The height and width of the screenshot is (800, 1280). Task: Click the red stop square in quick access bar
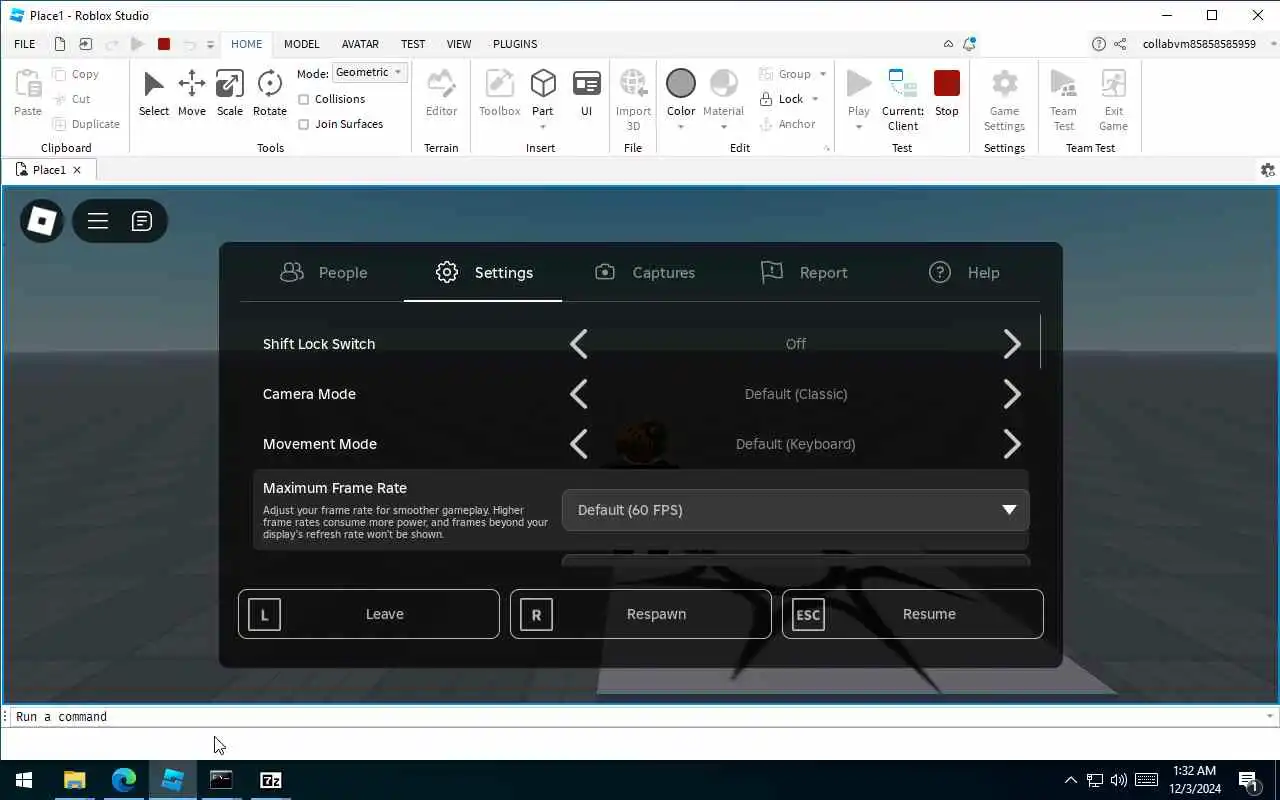coord(164,44)
